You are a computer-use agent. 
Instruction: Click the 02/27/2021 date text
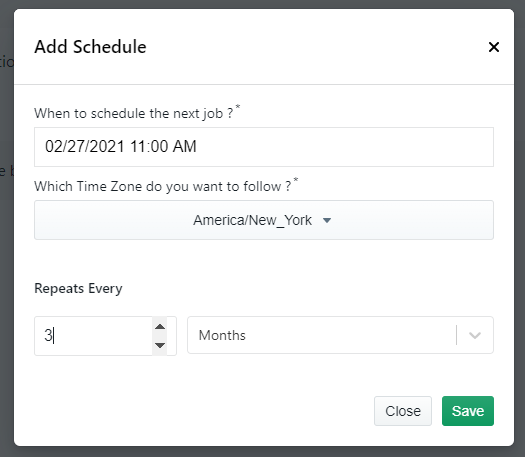click(85, 147)
